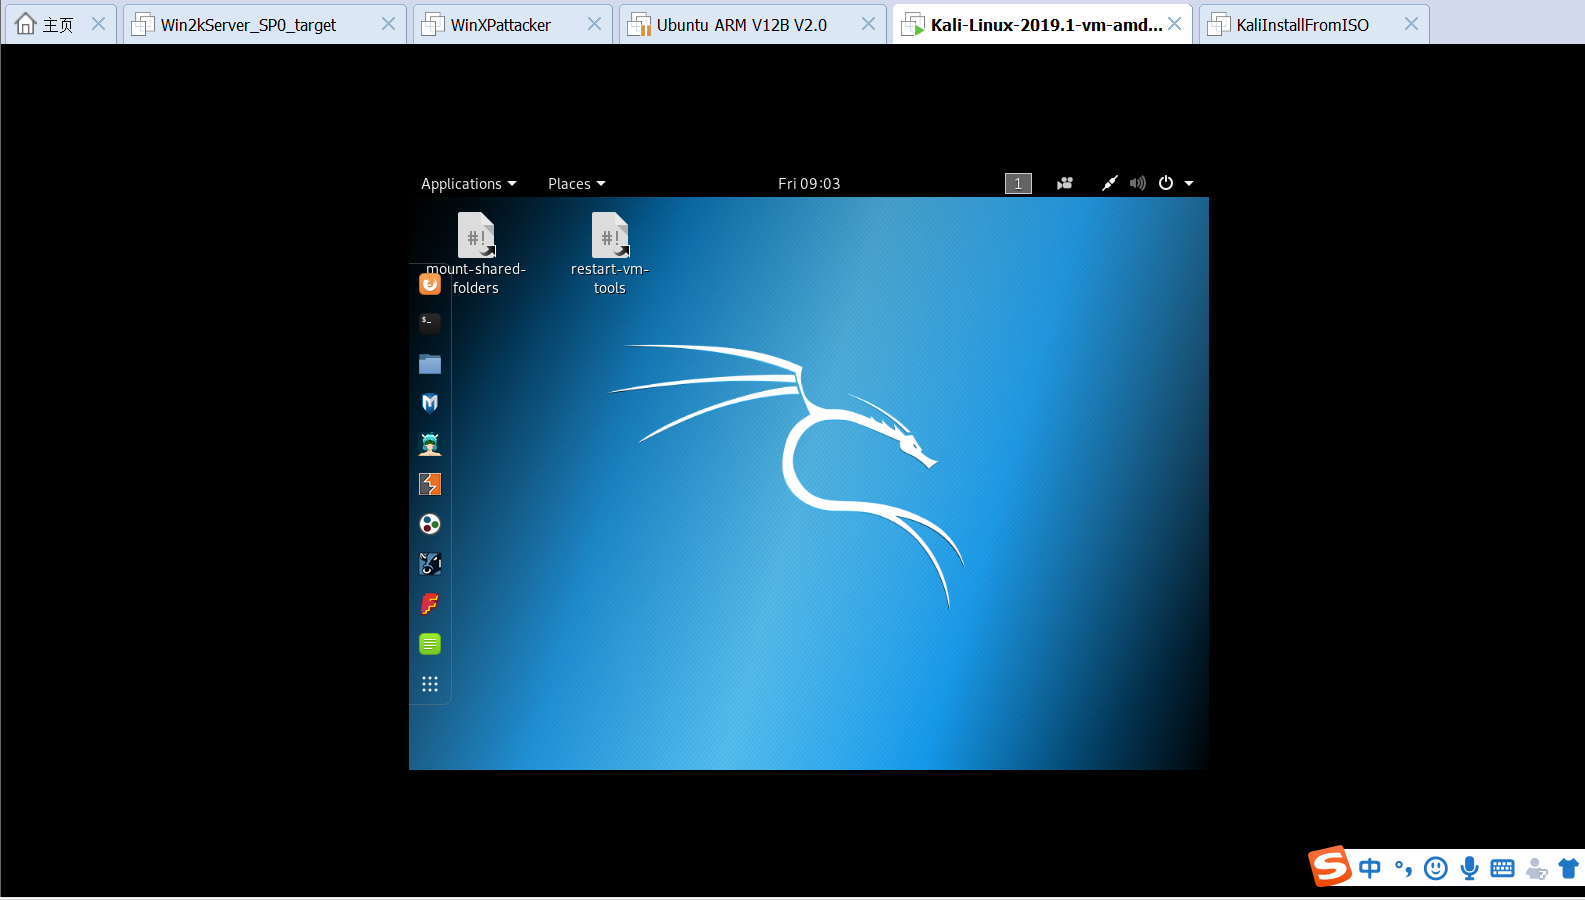Launch the Faraday IDE red F icon
The width and height of the screenshot is (1585, 900).
[x=430, y=604]
